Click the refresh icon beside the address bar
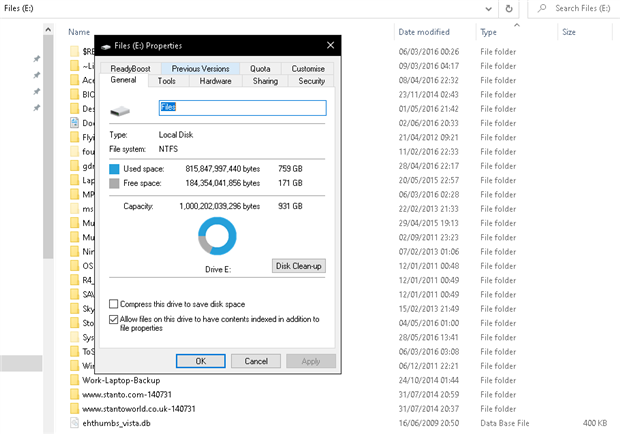The image size is (620, 434). 510,9
